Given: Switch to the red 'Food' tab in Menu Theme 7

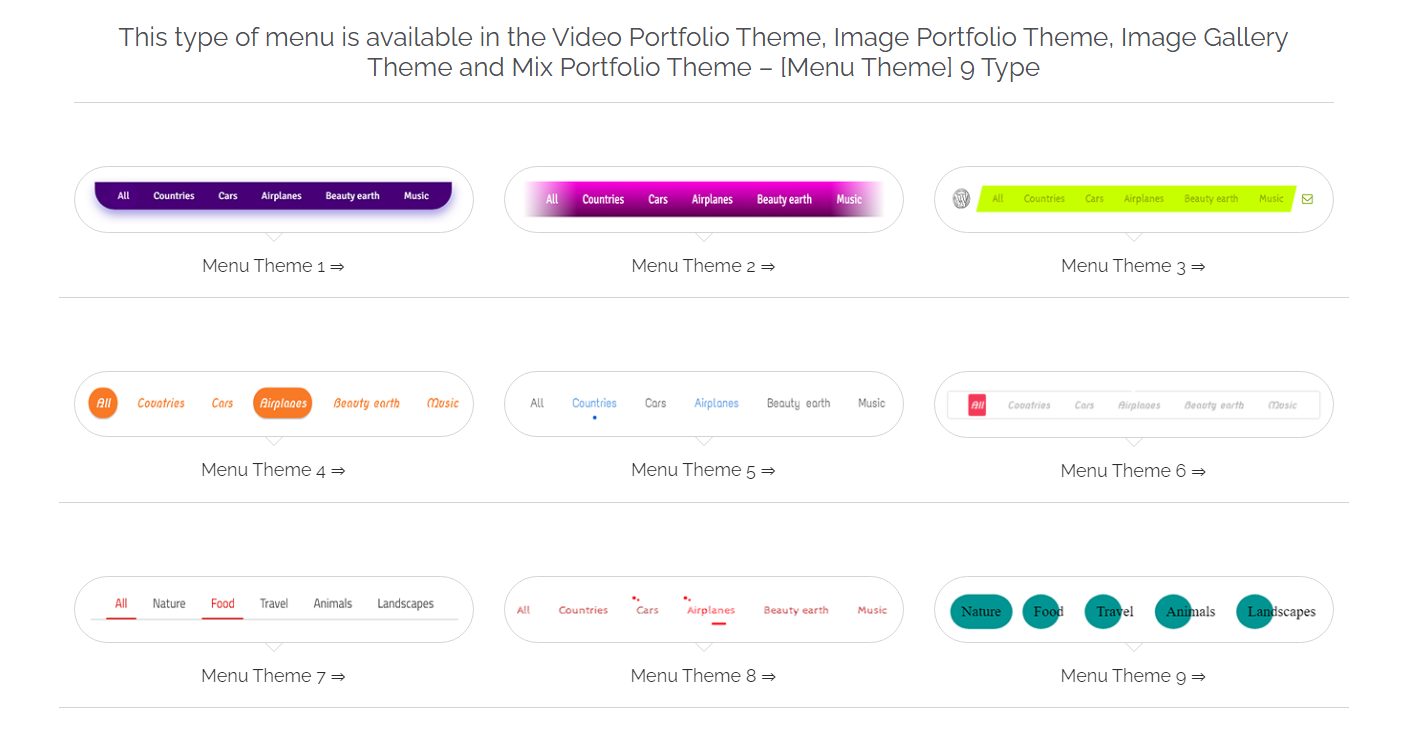Looking at the screenshot, I should [x=222, y=604].
